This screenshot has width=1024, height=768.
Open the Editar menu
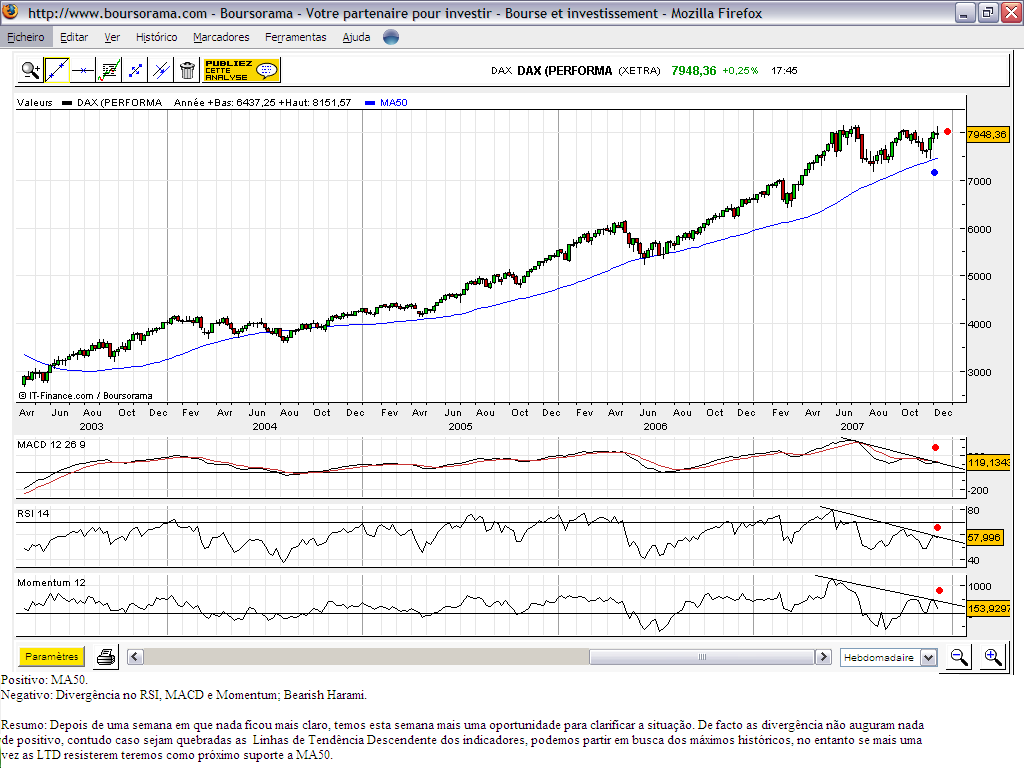coord(74,37)
